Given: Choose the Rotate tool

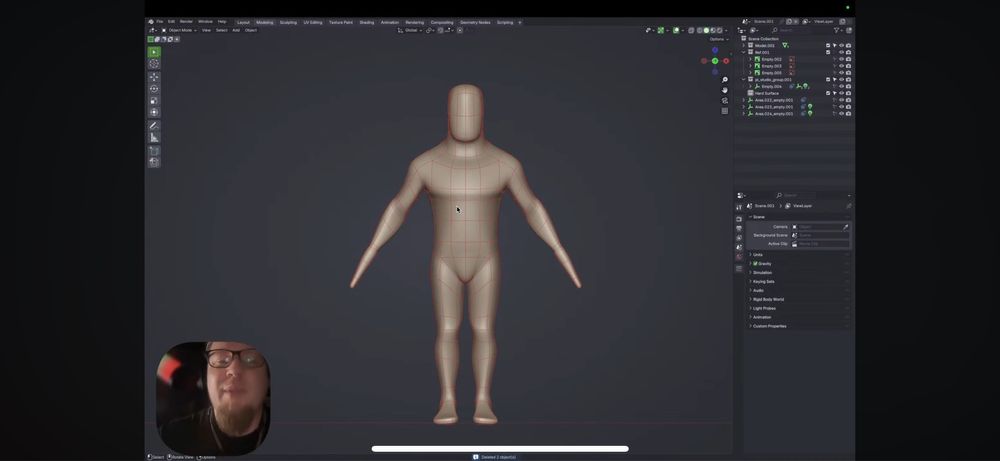Looking at the screenshot, I should 154,89.
